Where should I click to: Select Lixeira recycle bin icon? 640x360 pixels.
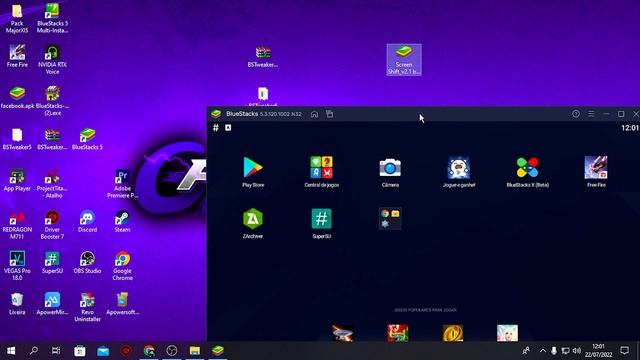pyautogui.click(x=17, y=304)
